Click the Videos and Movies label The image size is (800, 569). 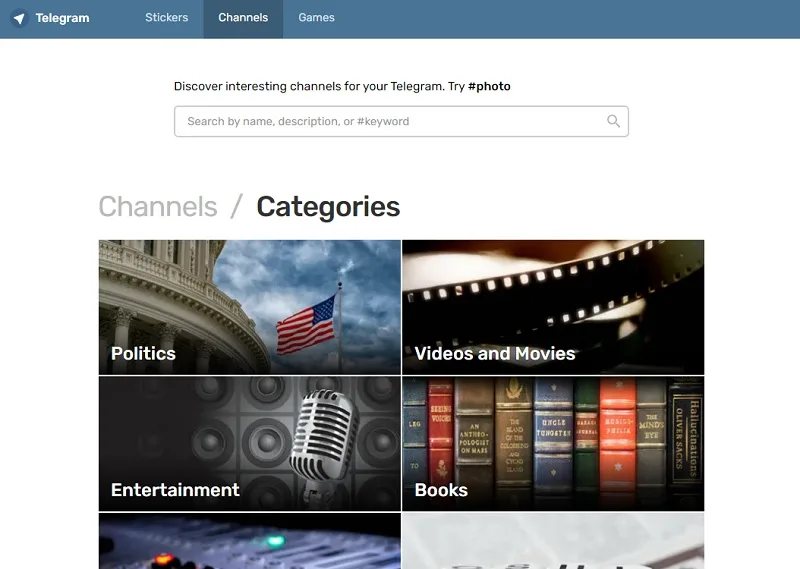pyautogui.click(x=495, y=353)
